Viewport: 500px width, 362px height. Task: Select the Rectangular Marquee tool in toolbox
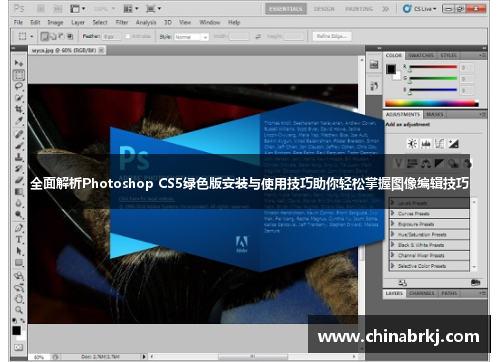(x=19, y=75)
